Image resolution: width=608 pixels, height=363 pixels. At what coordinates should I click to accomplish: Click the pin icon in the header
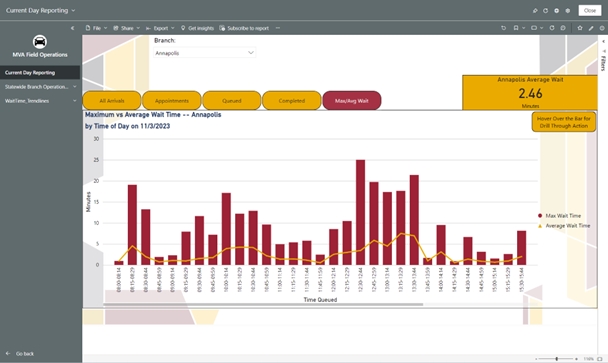click(x=535, y=10)
